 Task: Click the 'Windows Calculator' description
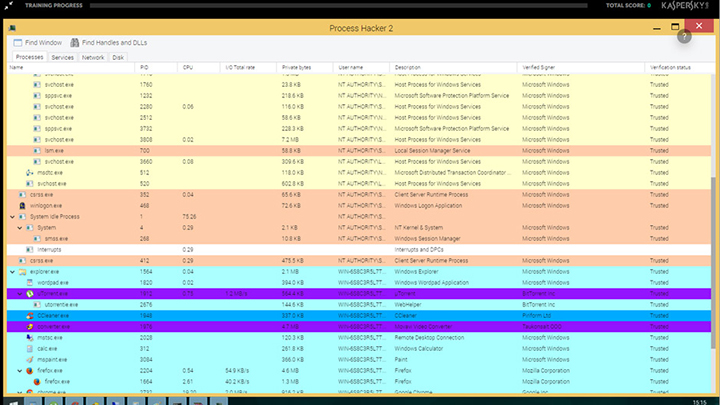(x=418, y=349)
